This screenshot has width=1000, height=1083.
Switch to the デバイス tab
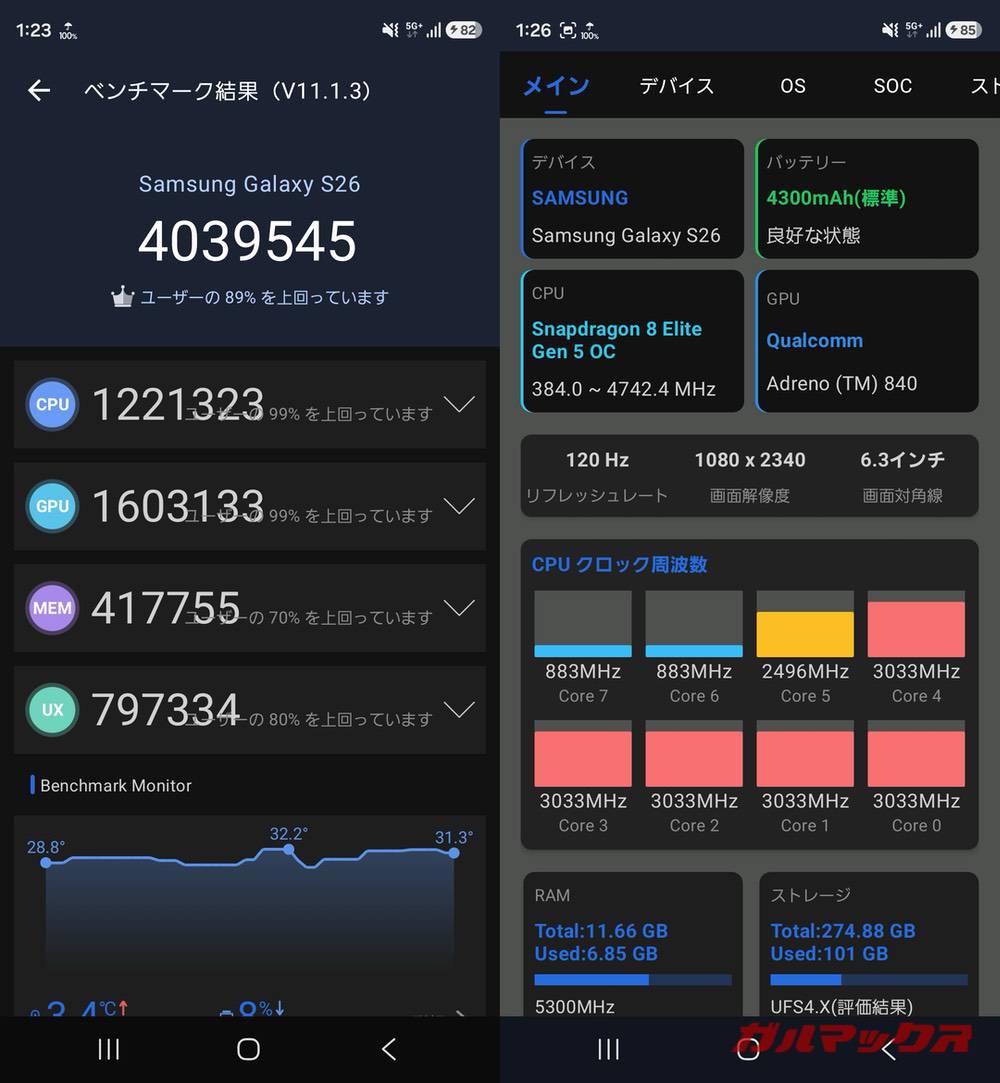pyautogui.click(x=677, y=86)
